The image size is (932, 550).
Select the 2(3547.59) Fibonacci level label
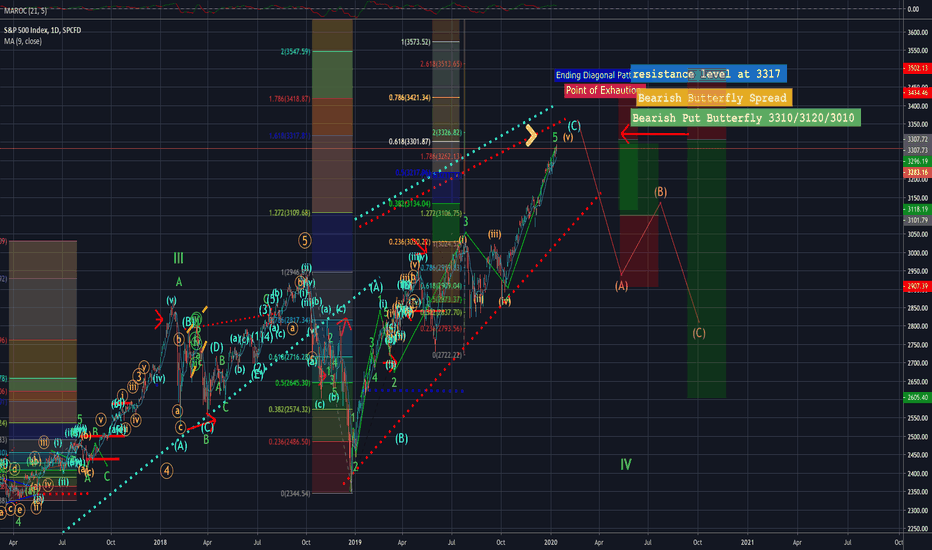(x=295, y=52)
